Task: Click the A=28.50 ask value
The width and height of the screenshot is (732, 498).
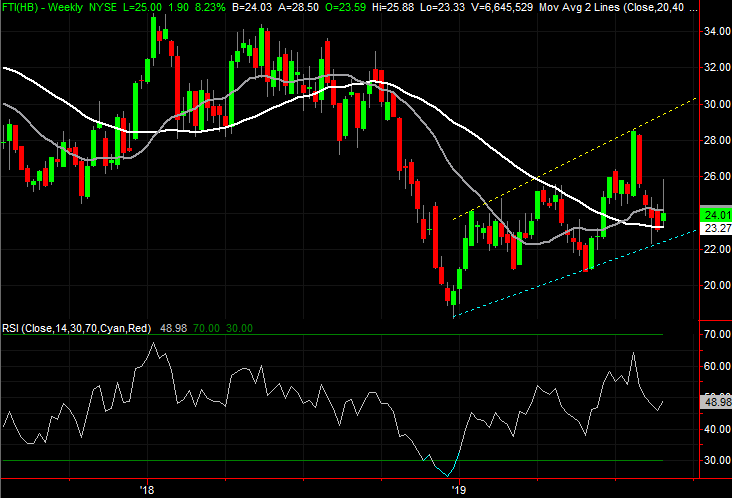Action: [298, 7]
